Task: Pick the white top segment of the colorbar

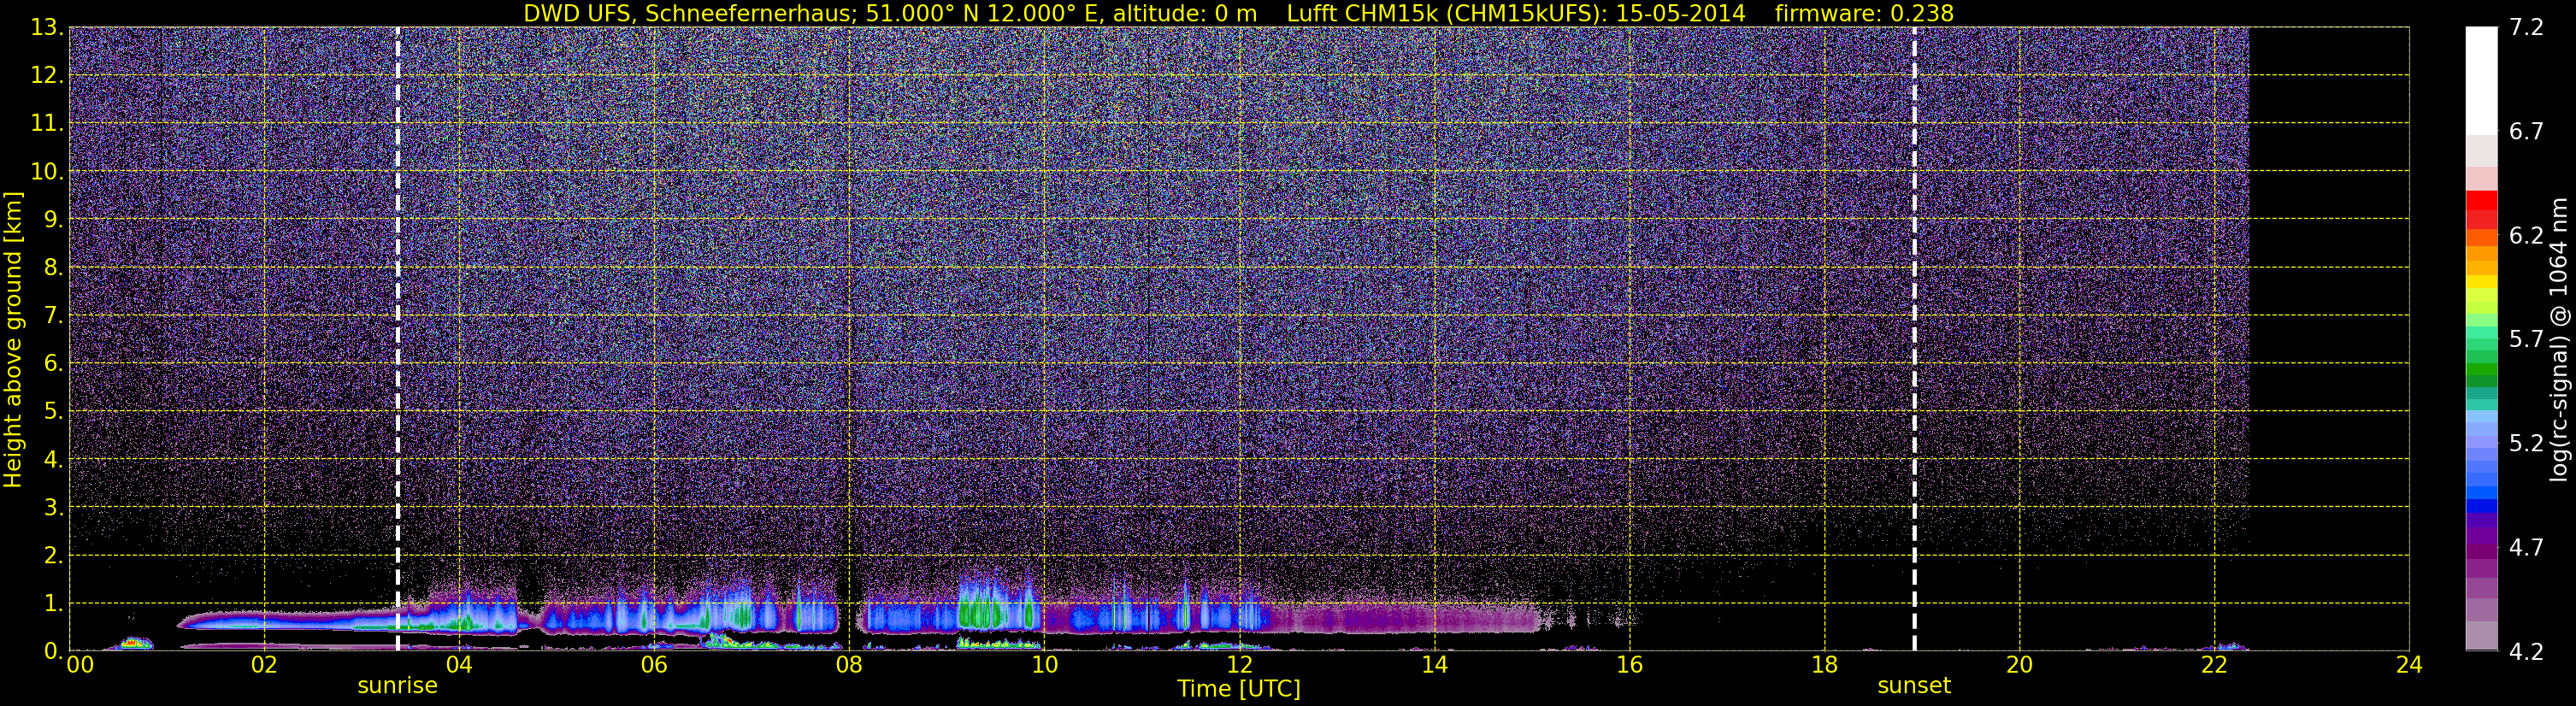Action: tap(2481, 80)
